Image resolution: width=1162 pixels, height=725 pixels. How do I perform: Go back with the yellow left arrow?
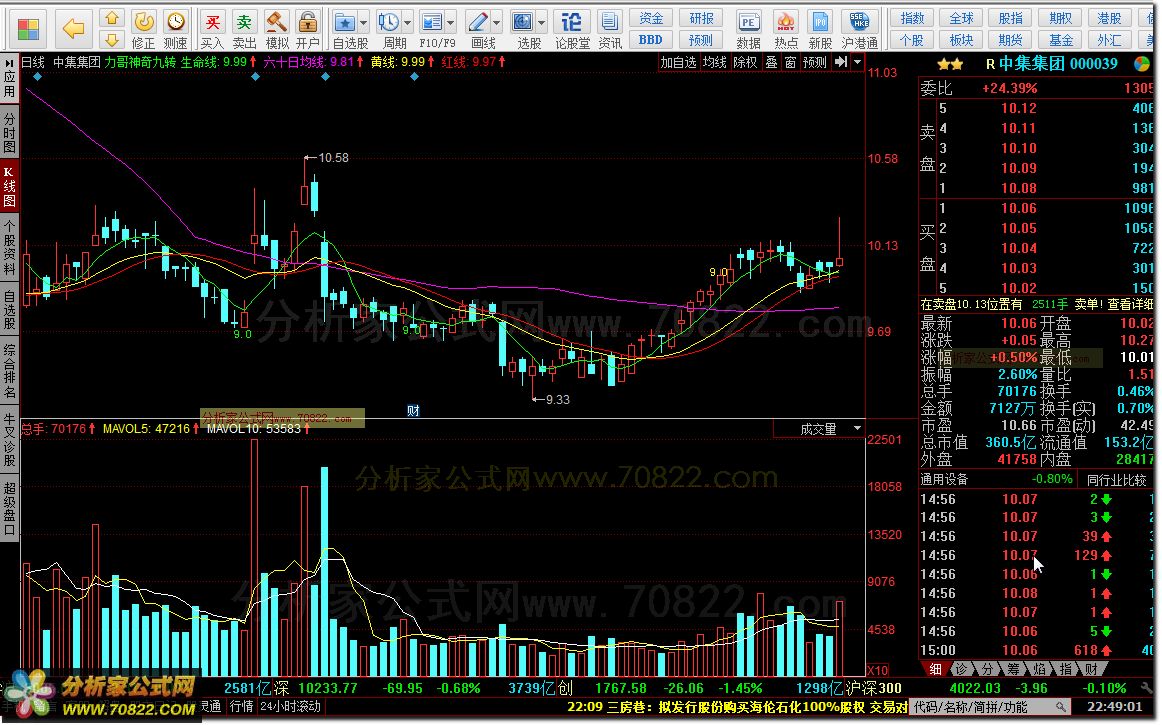(x=73, y=29)
